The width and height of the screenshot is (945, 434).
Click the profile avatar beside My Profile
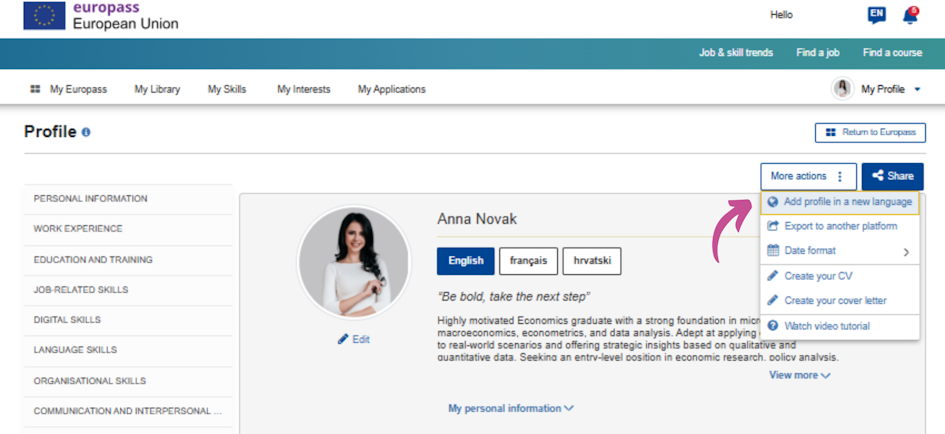click(843, 89)
